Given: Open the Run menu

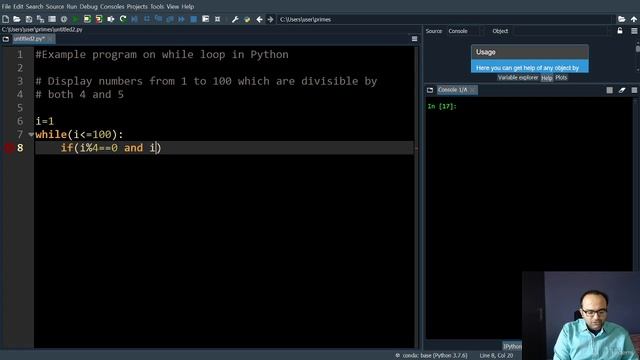Looking at the screenshot, I should coord(72,7).
